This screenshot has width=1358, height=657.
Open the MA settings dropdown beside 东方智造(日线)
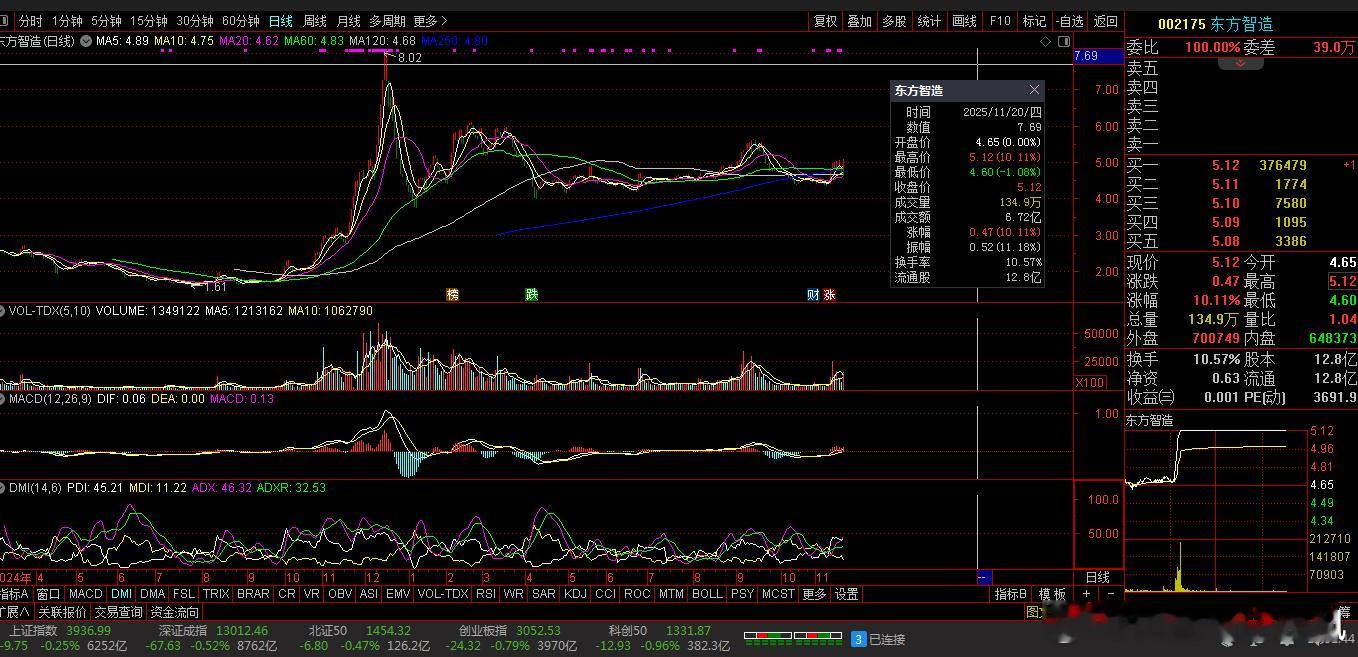(x=86, y=41)
